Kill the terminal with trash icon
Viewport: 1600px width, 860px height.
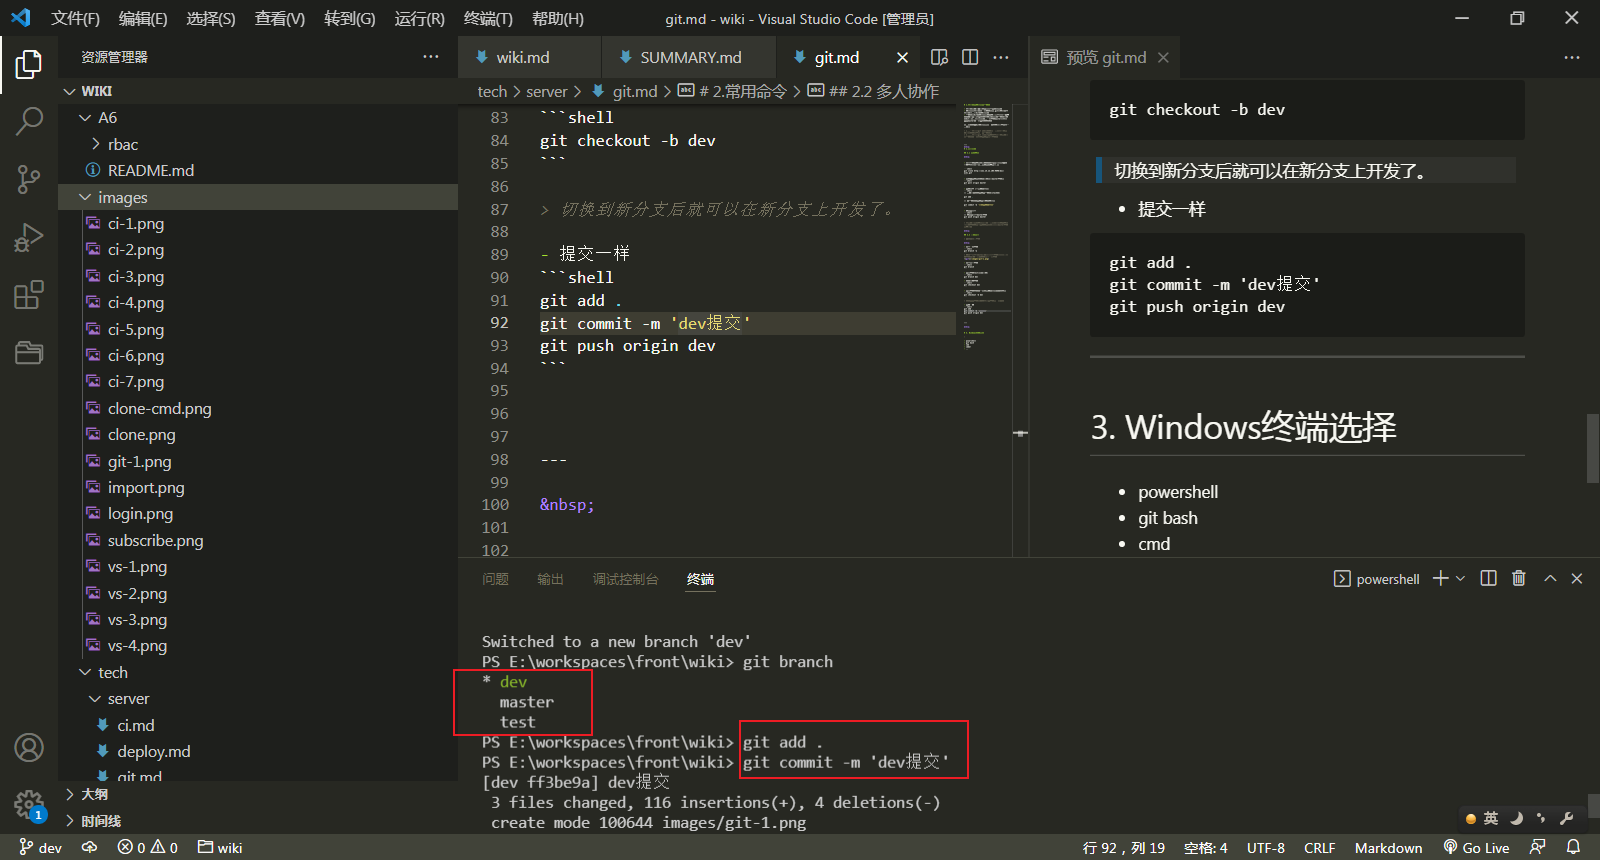point(1519,578)
